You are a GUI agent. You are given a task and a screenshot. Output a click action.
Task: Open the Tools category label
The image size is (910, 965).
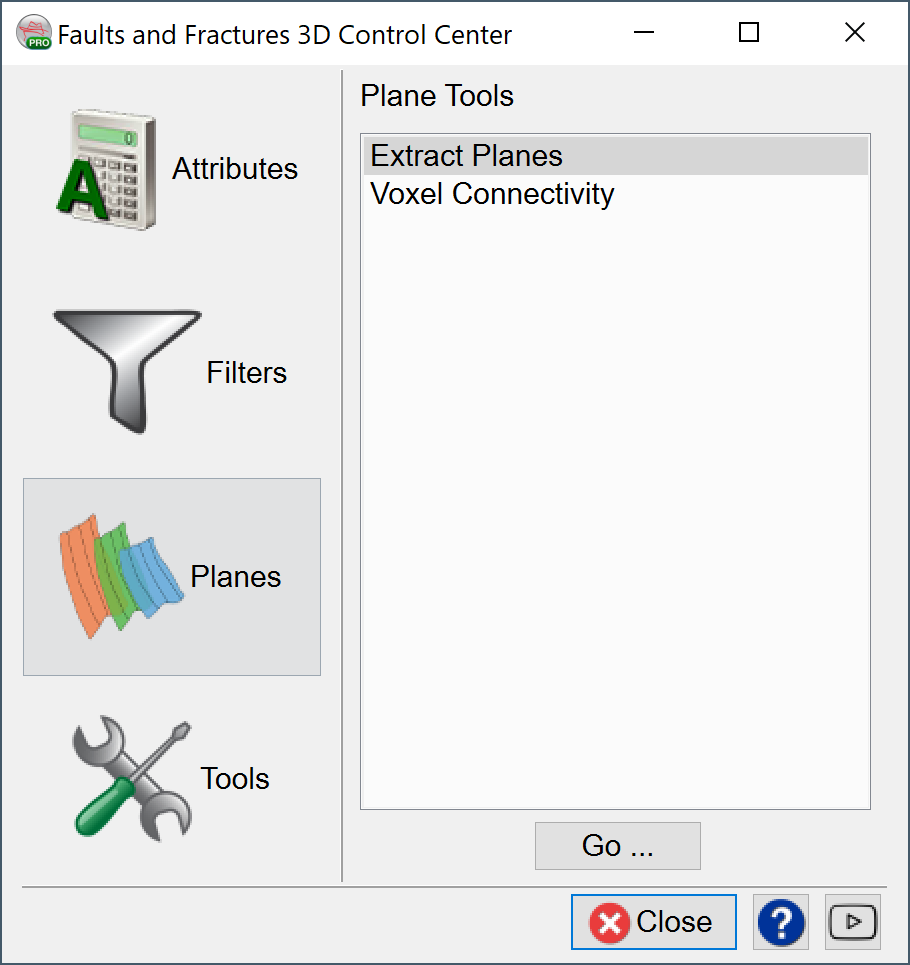(x=235, y=779)
